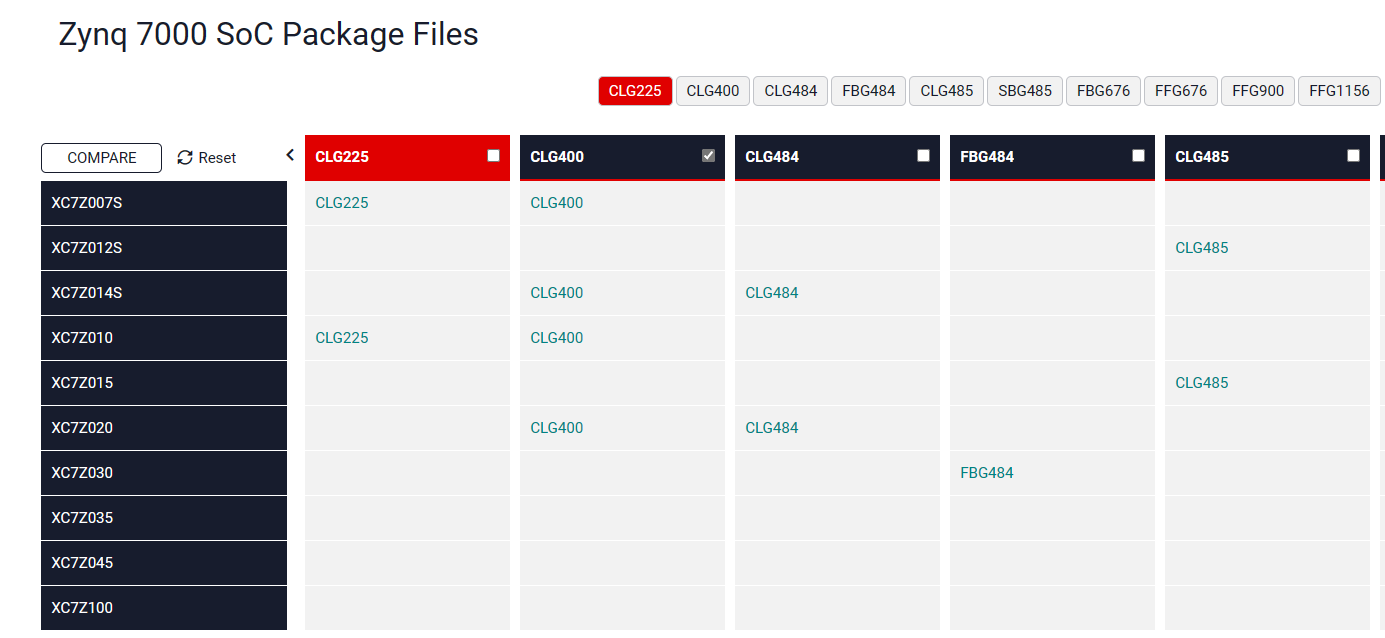Open CLG225 file link for XC7Z007S
Screen dimensions: 1385x638
tap(342, 203)
